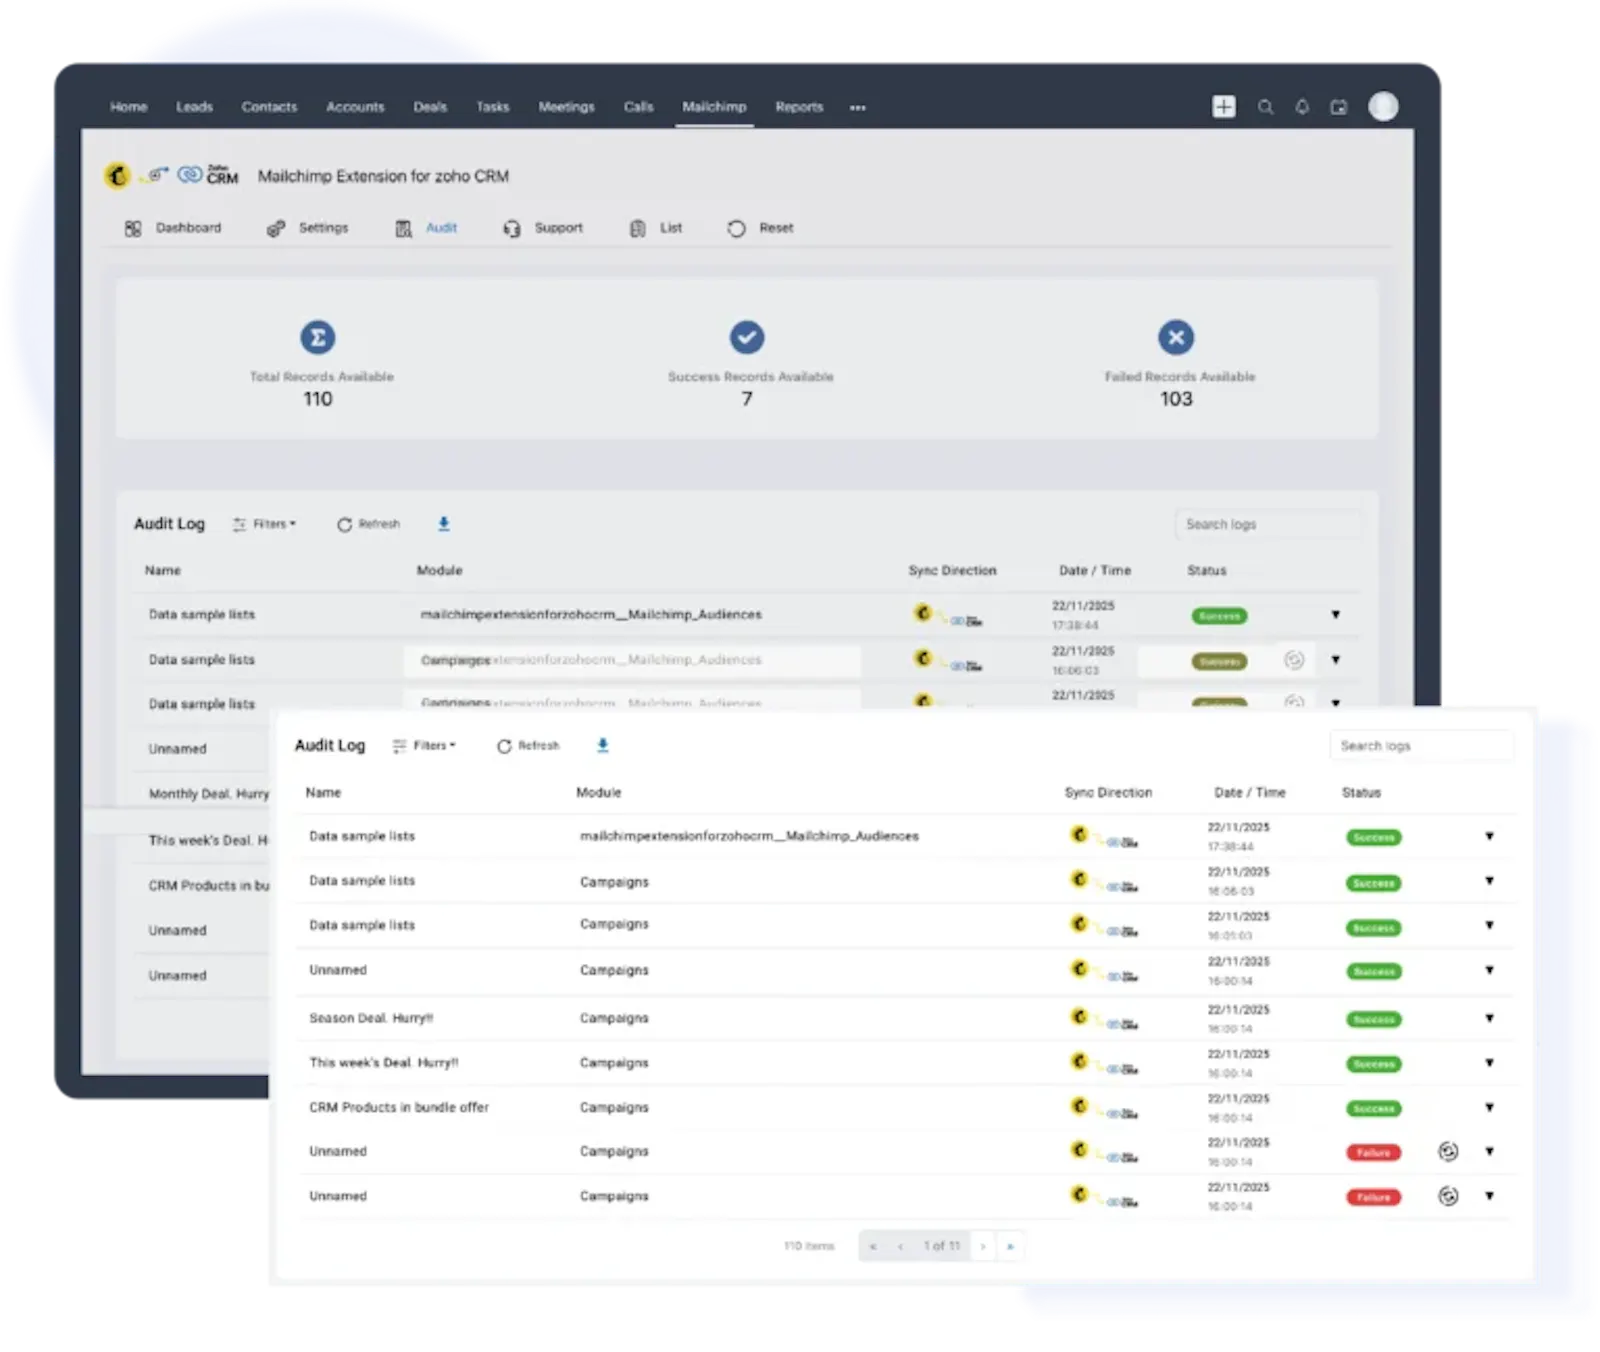Refresh audit log in front panel

coord(528,746)
